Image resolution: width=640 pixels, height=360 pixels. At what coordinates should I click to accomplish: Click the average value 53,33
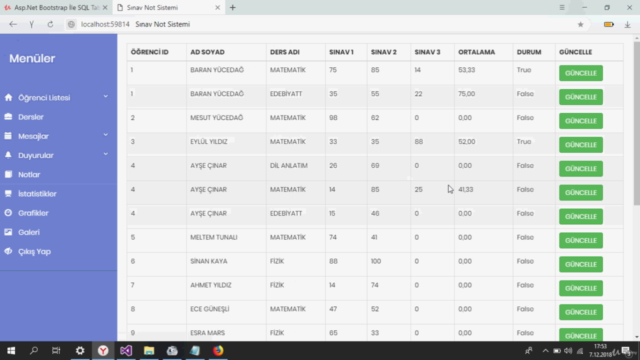click(467, 70)
